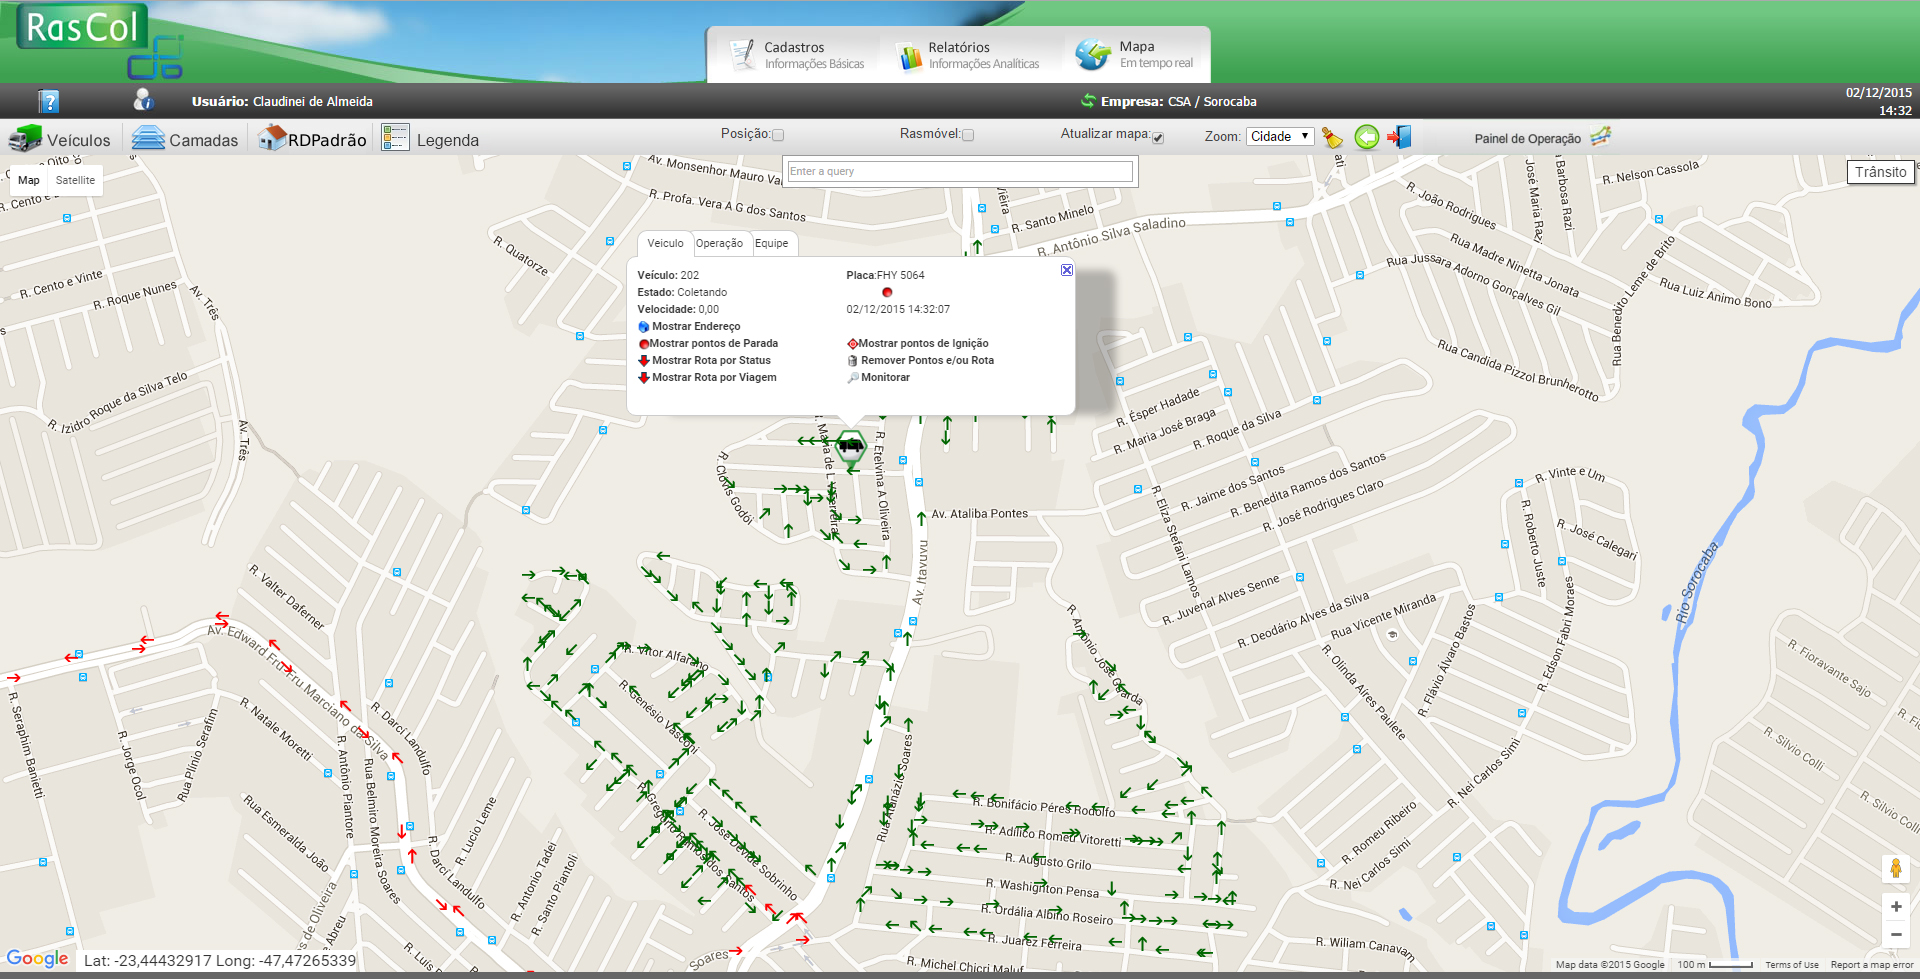Open the Zoom Cidade dropdown
This screenshot has width=1920, height=979.
1279,137
